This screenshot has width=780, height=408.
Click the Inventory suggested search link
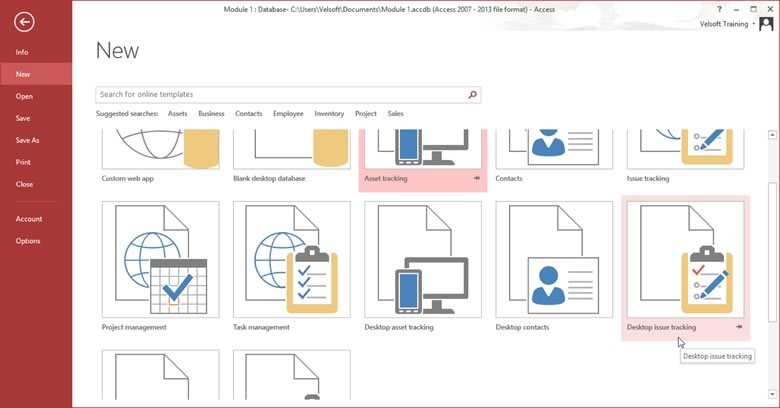tap(329, 114)
